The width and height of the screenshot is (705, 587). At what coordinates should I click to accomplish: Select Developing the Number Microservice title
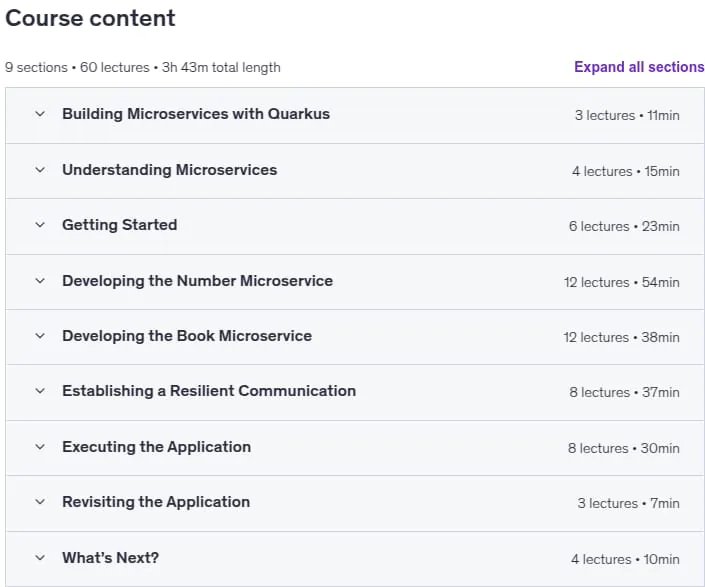pyautogui.click(x=197, y=281)
